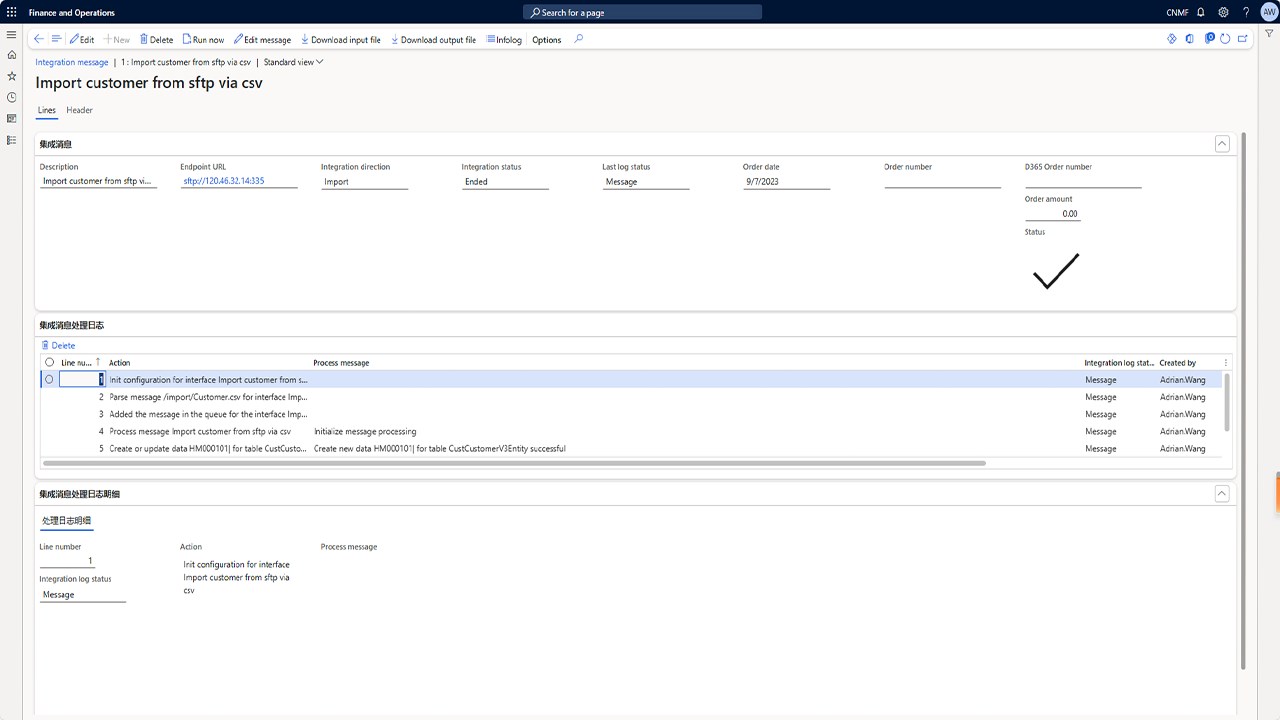Open the Settings gear icon

[x=1223, y=12]
